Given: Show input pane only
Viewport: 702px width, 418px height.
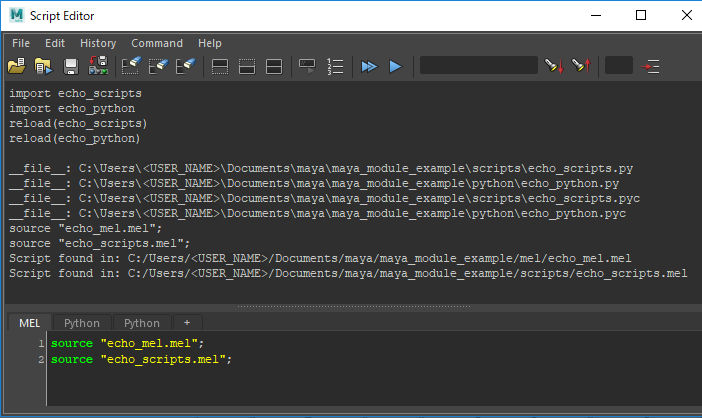Looking at the screenshot, I should pos(247,66).
